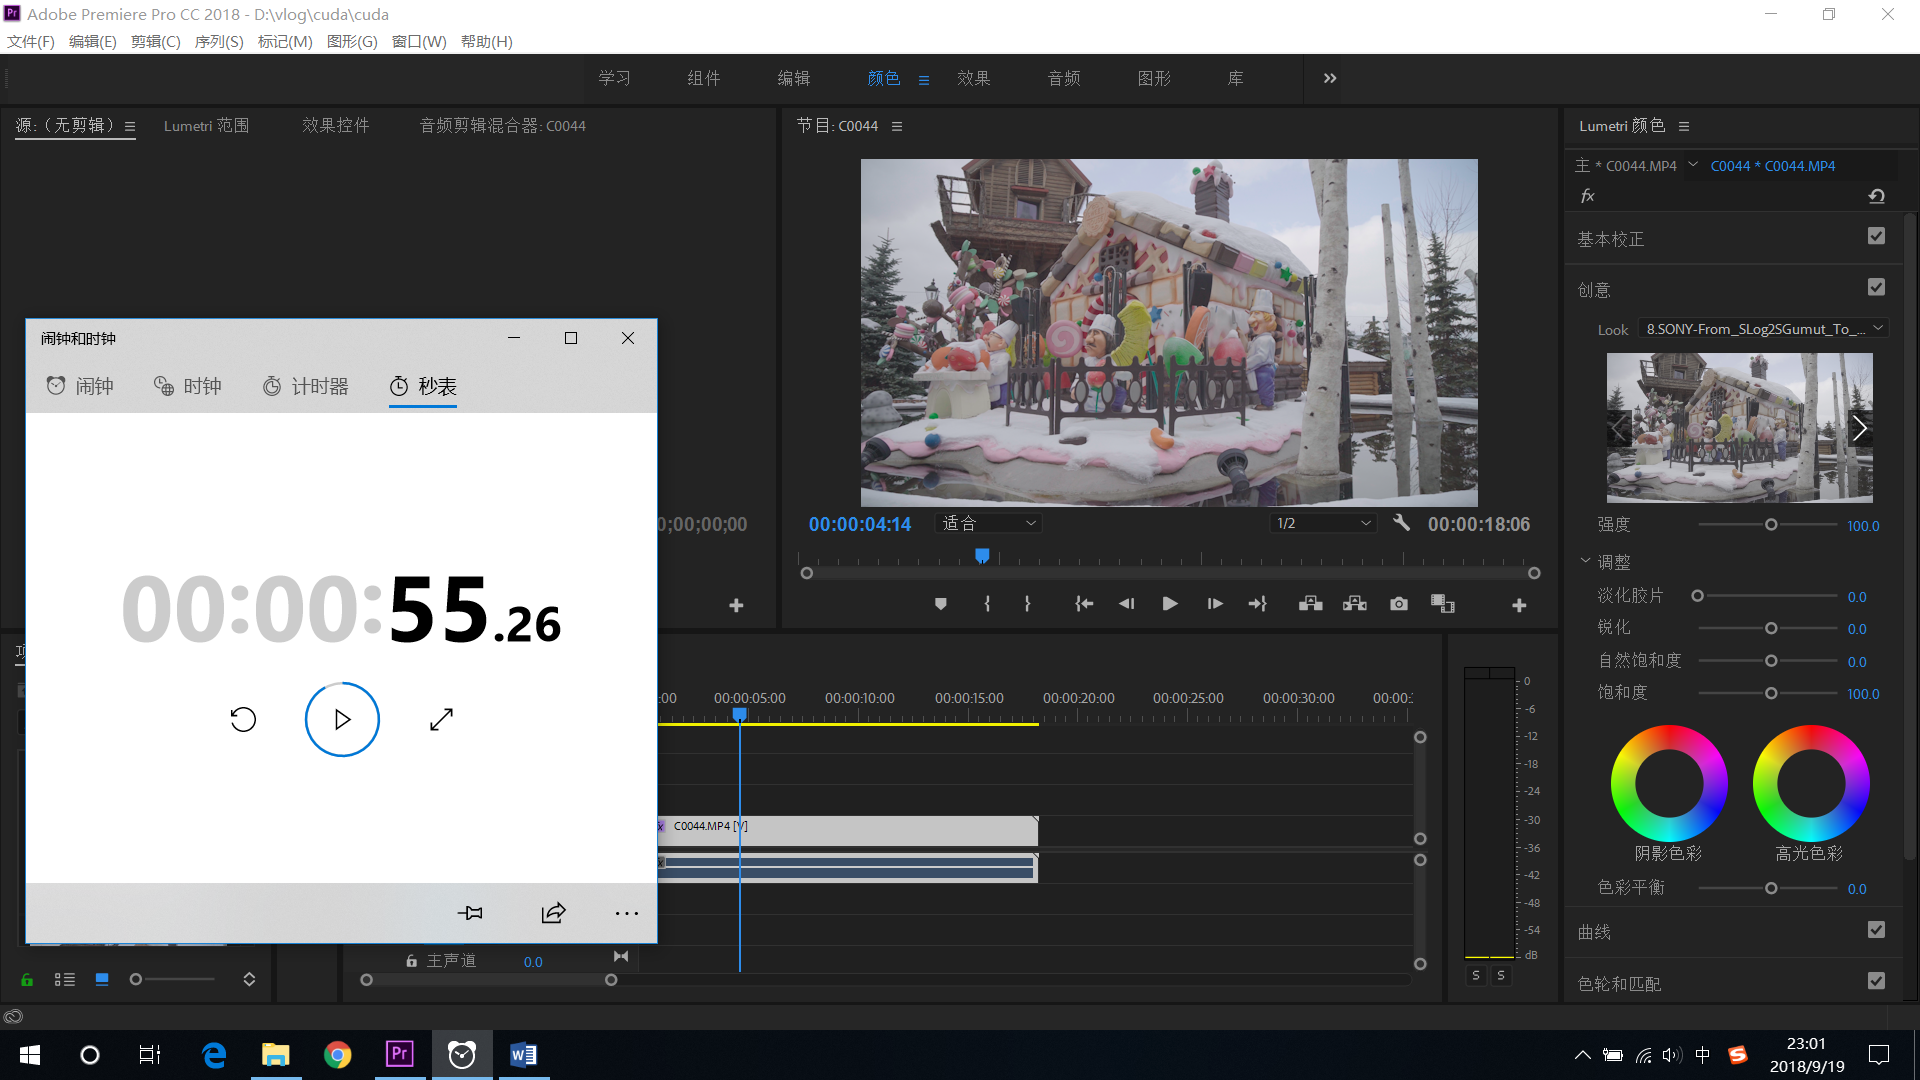Switch to the 效果 workspace tab
The width and height of the screenshot is (1920, 1080).
pos(973,78)
